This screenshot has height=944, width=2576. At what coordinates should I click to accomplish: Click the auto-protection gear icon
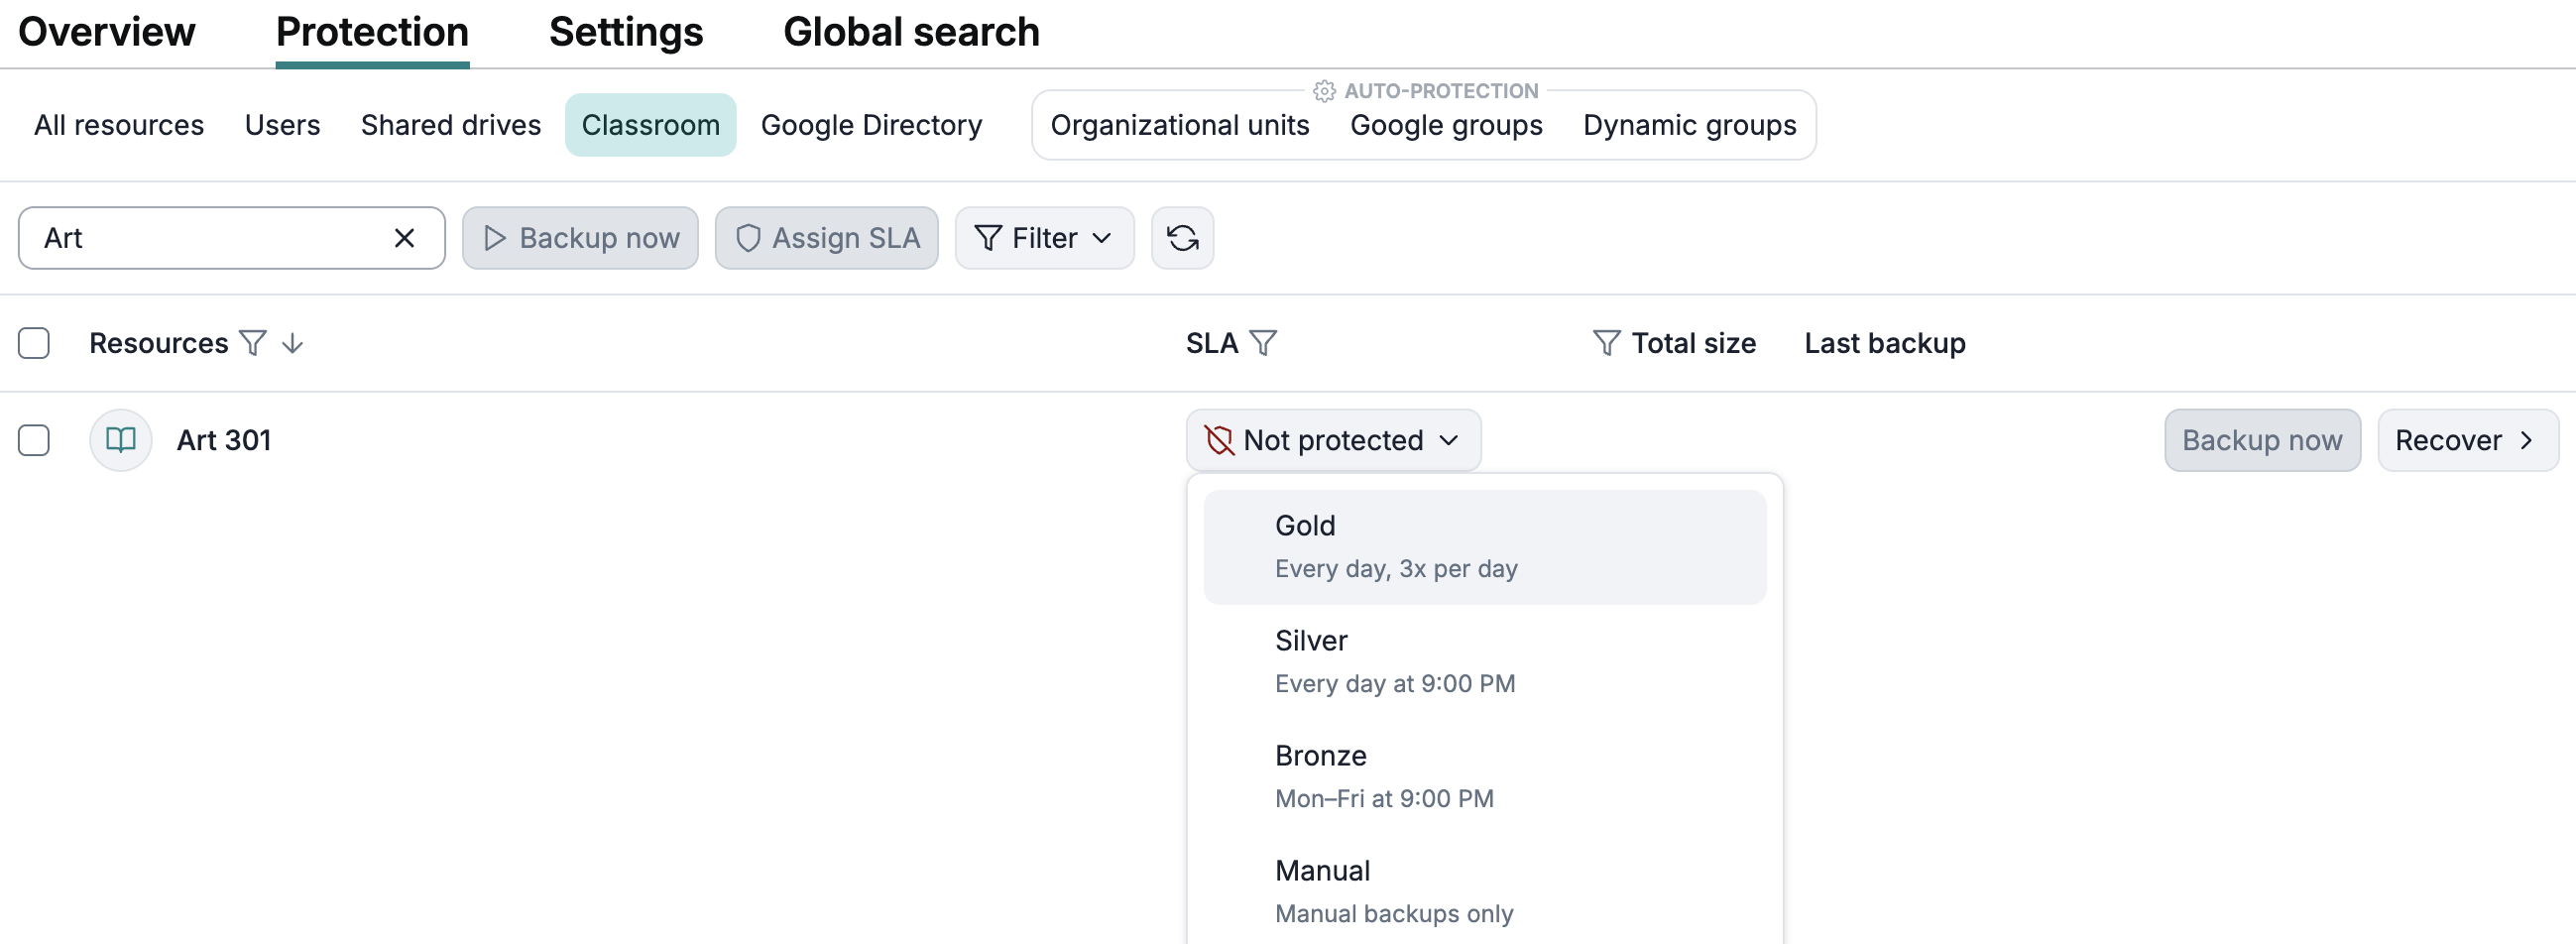pyautogui.click(x=1324, y=91)
